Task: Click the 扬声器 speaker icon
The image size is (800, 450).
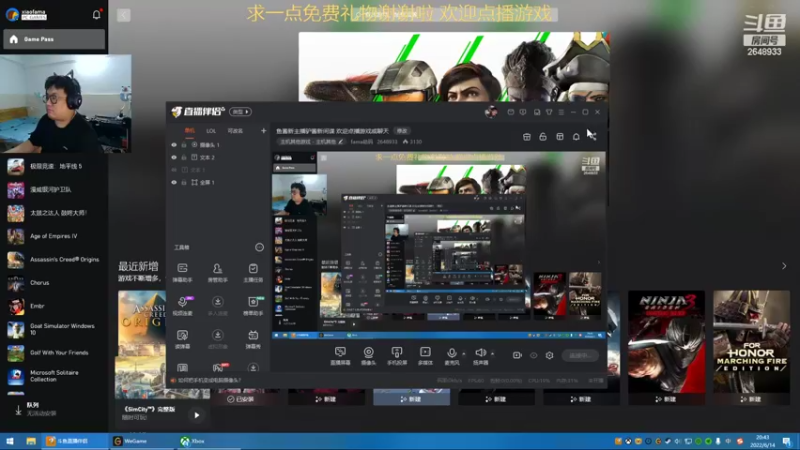Action: pyautogui.click(x=480, y=353)
